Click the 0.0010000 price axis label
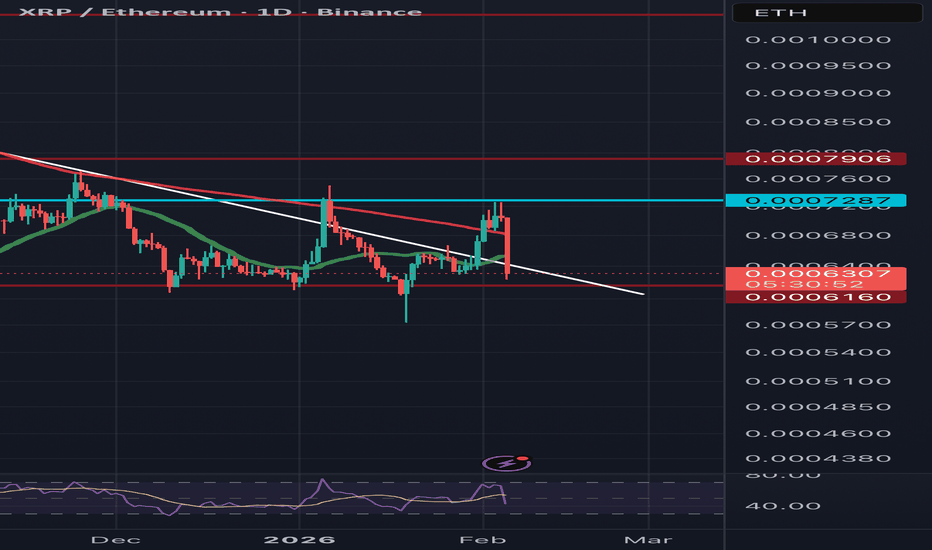This screenshot has width=932, height=550. [818, 40]
